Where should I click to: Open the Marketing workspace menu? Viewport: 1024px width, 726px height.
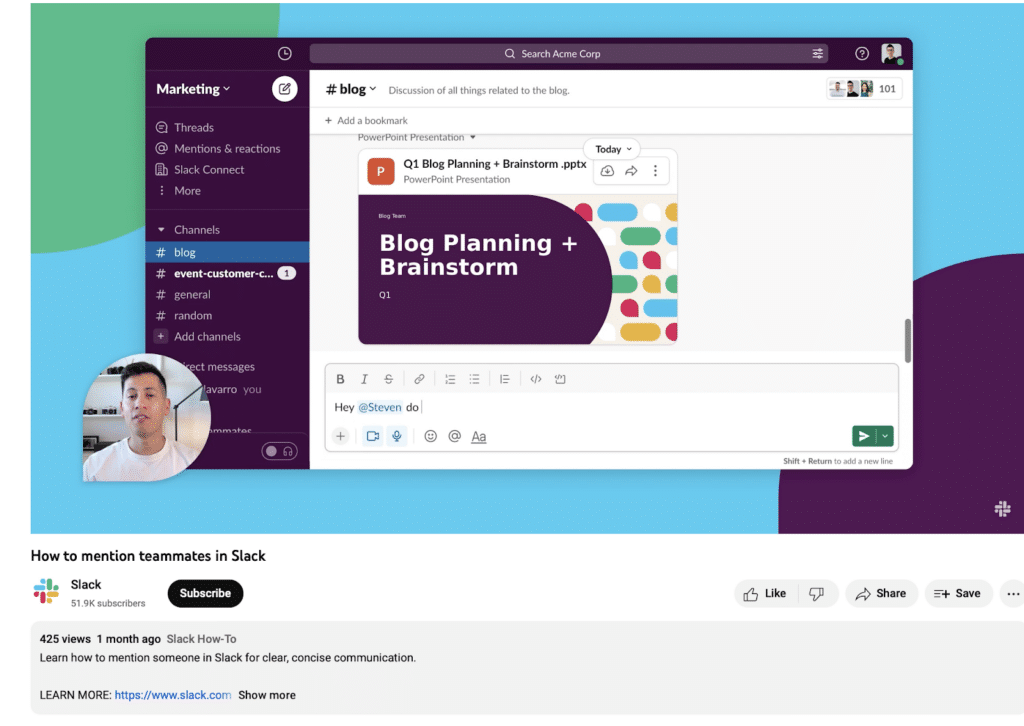tap(193, 89)
